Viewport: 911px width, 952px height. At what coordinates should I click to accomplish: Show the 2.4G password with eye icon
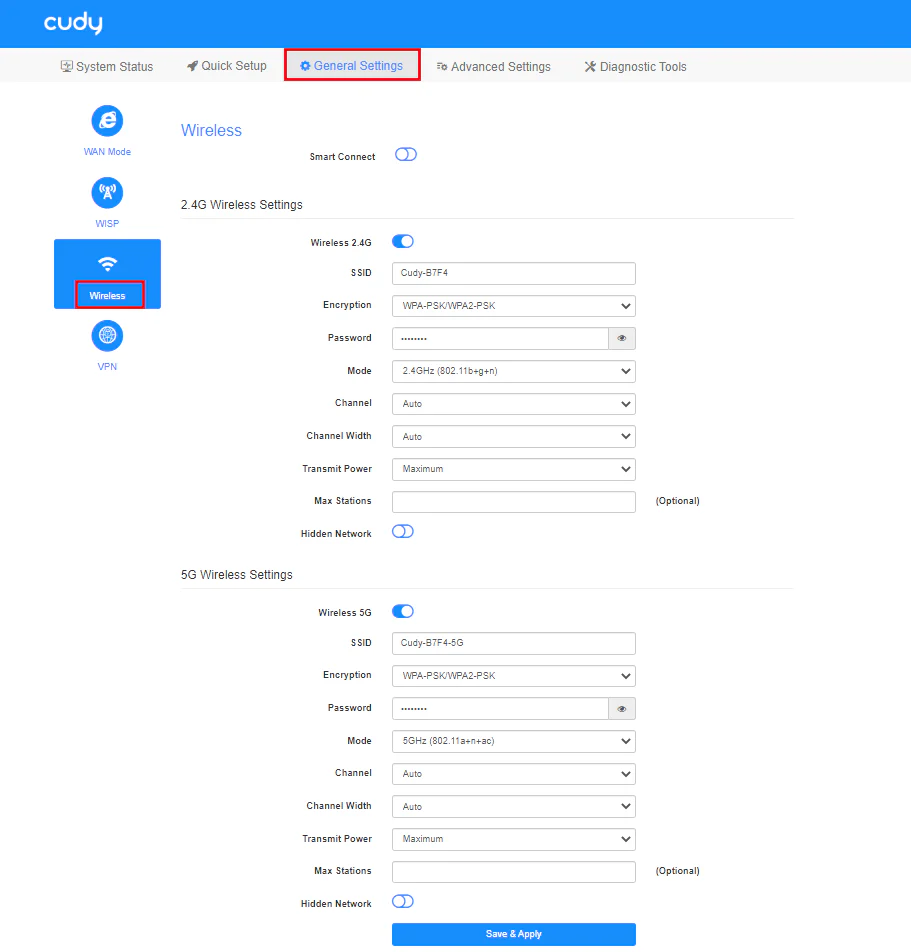pos(622,339)
